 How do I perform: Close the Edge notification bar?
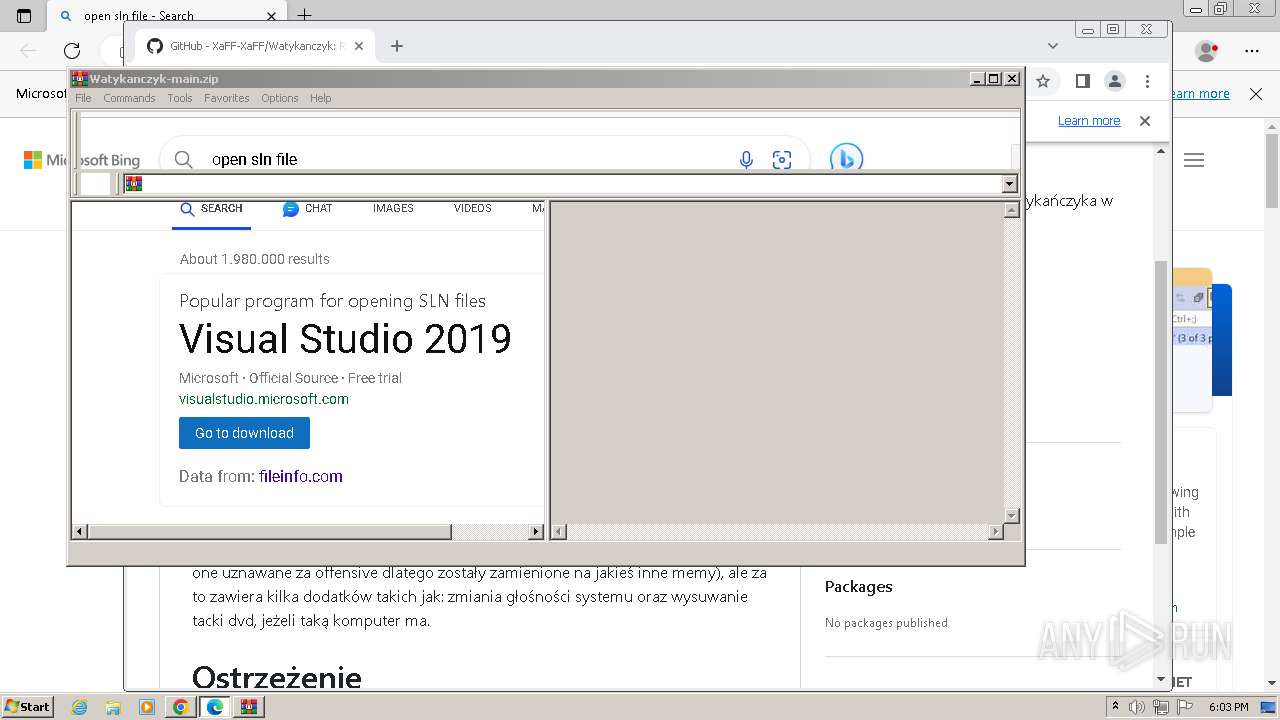(1256, 94)
